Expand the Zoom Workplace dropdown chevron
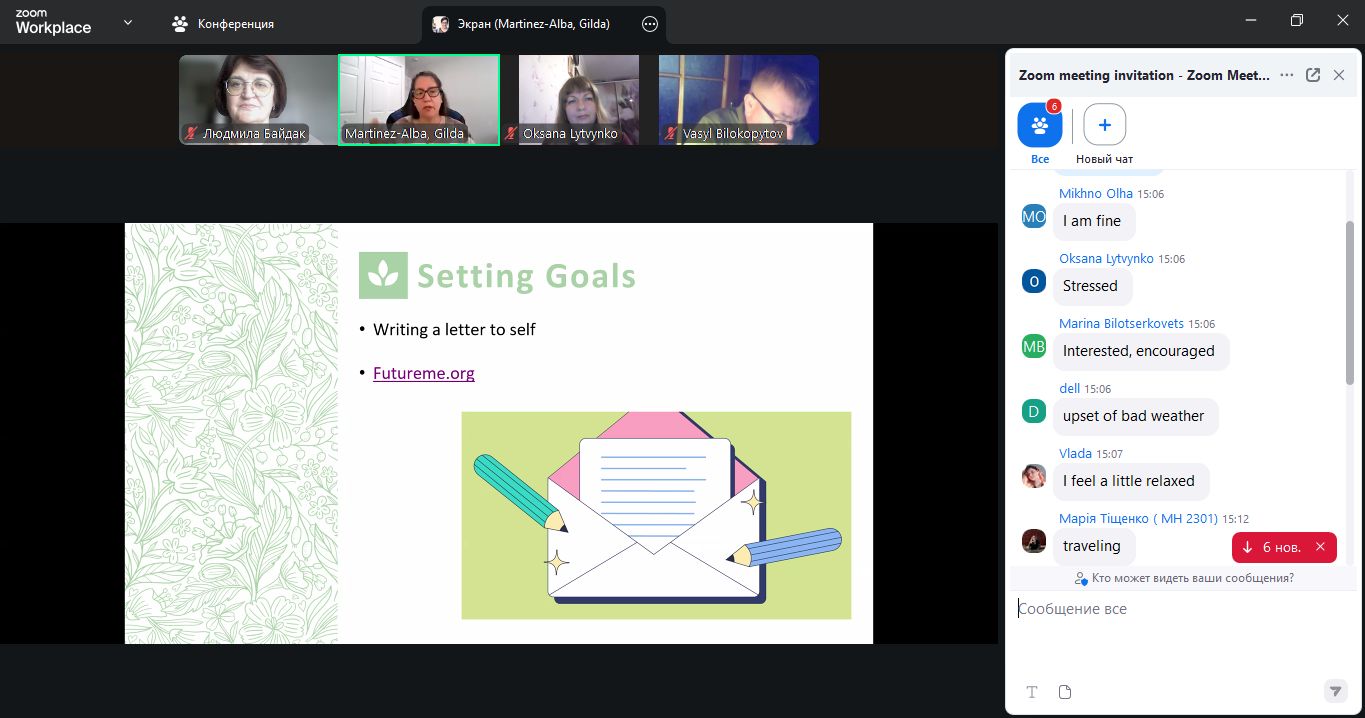The height and width of the screenshot is (718, 1365). (x=127, y=22)
